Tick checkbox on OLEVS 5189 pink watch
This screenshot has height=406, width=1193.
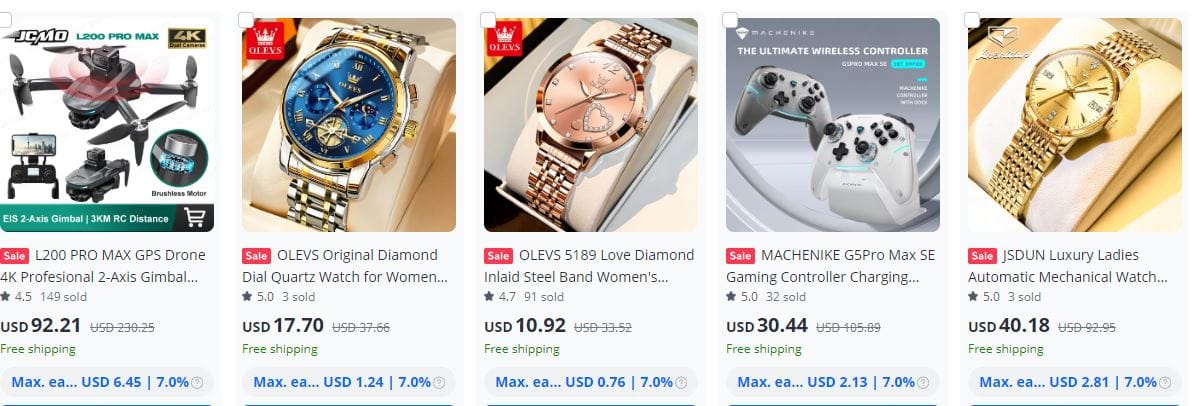pyautogui.click(x=488, y=20)
